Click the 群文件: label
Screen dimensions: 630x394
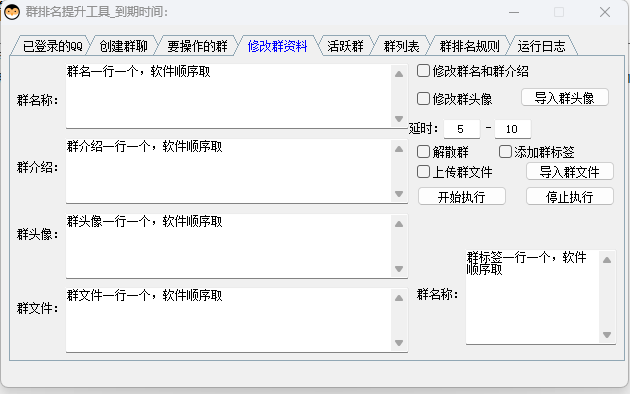(37, 308)
